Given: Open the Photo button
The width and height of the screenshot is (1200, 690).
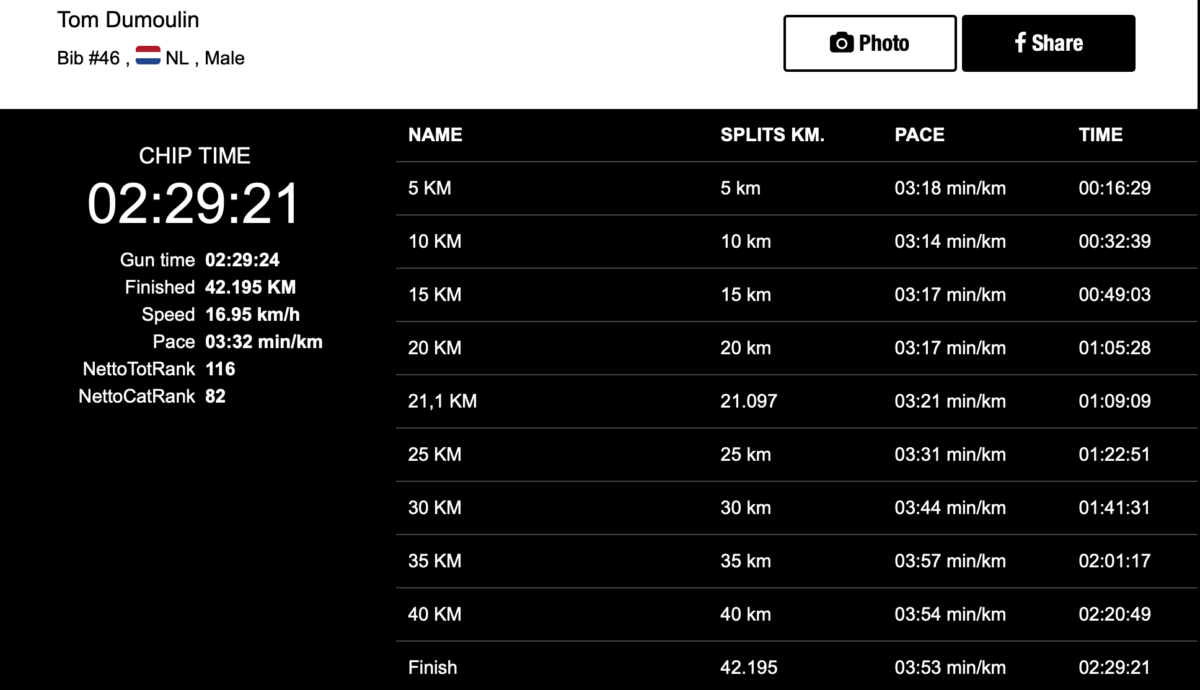Looking at the screenshot, I should [x=870, y=43].
